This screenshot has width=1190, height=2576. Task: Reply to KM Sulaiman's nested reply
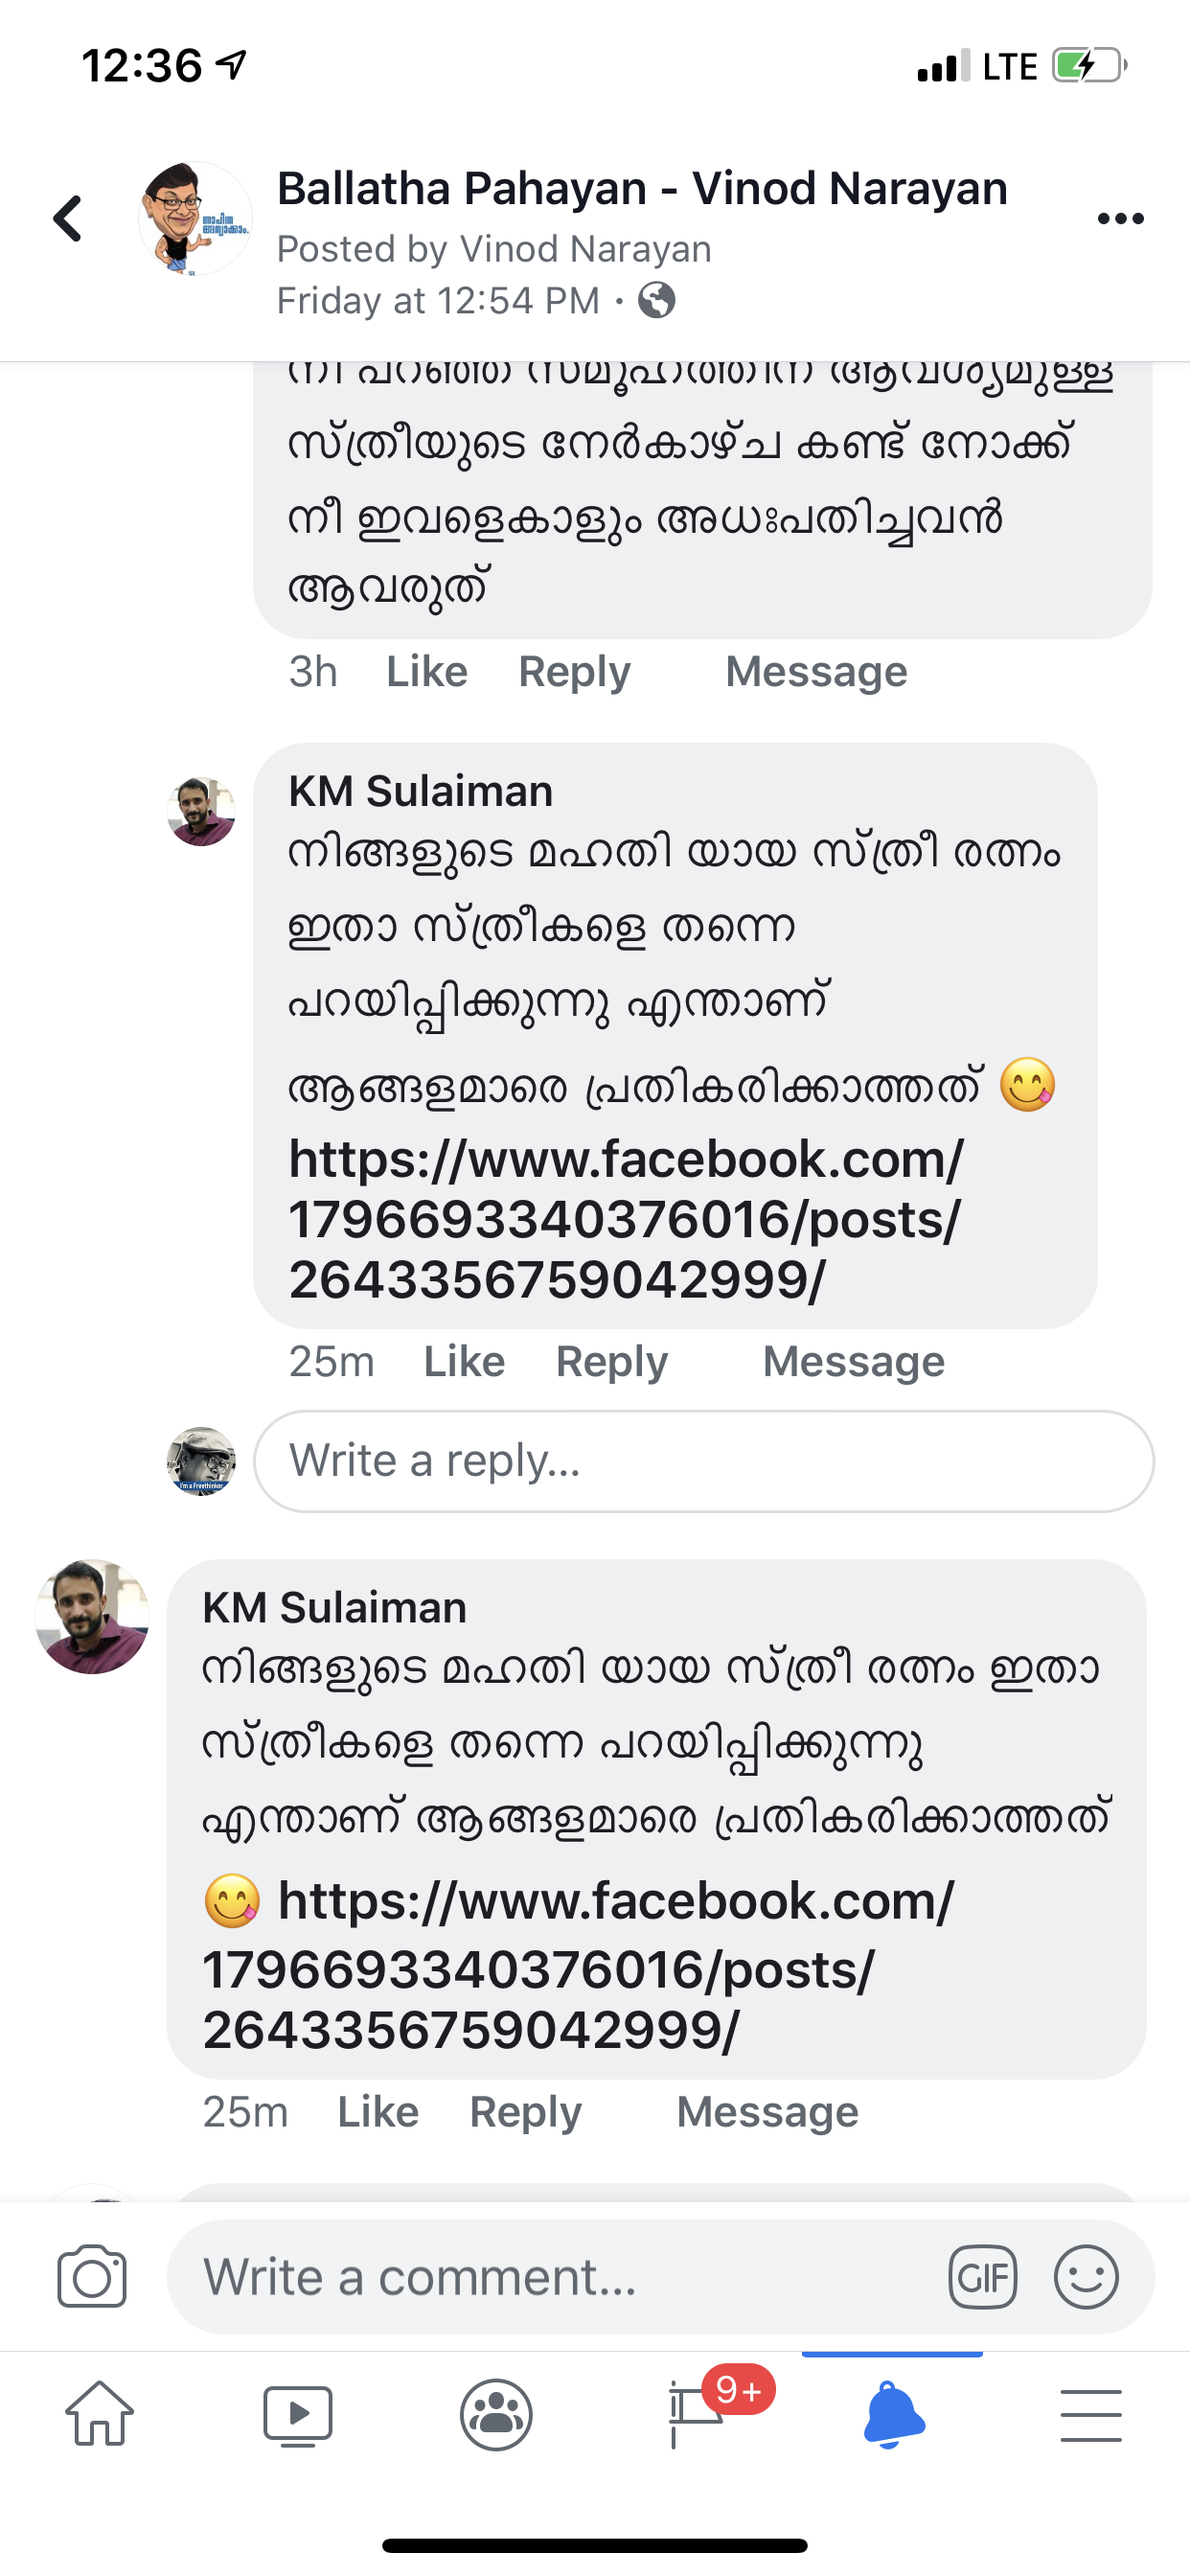point(611,1362)
